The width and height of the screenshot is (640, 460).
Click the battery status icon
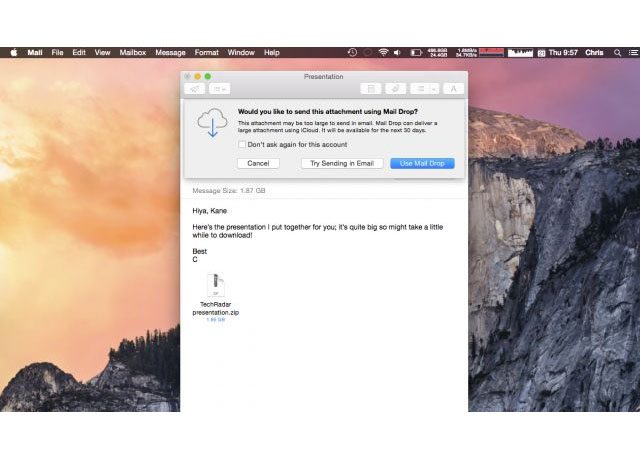416,52
